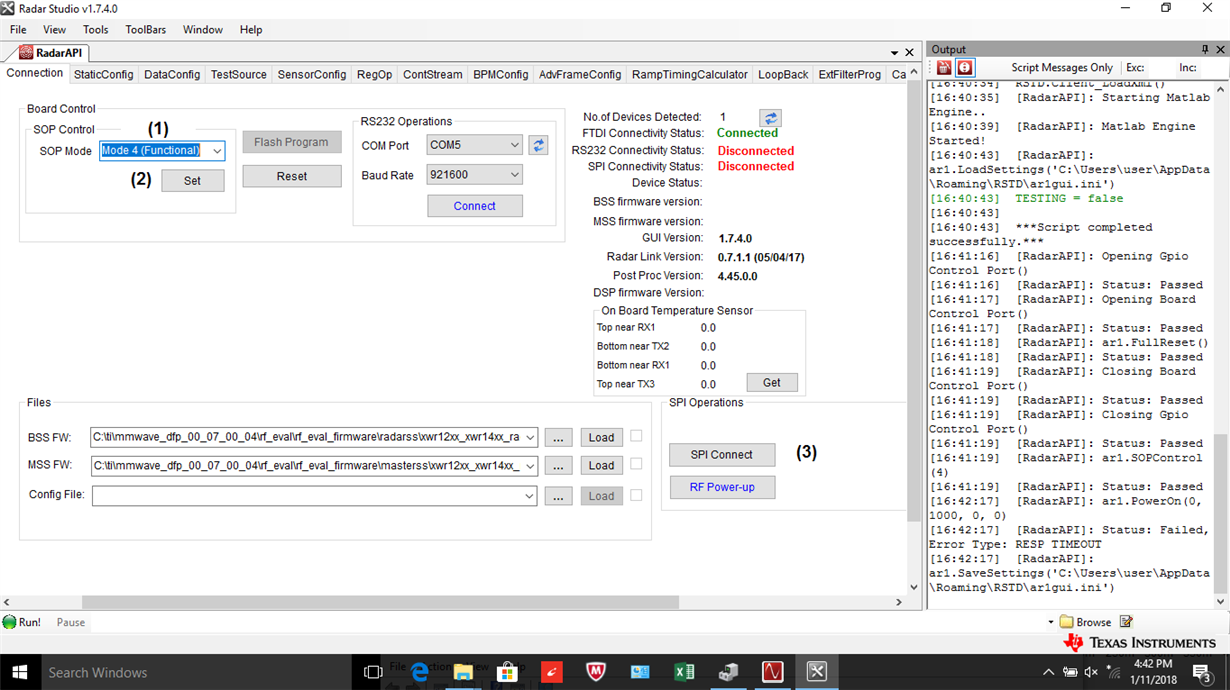Pin the Output panel
1230x690 pixels.
(x=1204, y=49)
